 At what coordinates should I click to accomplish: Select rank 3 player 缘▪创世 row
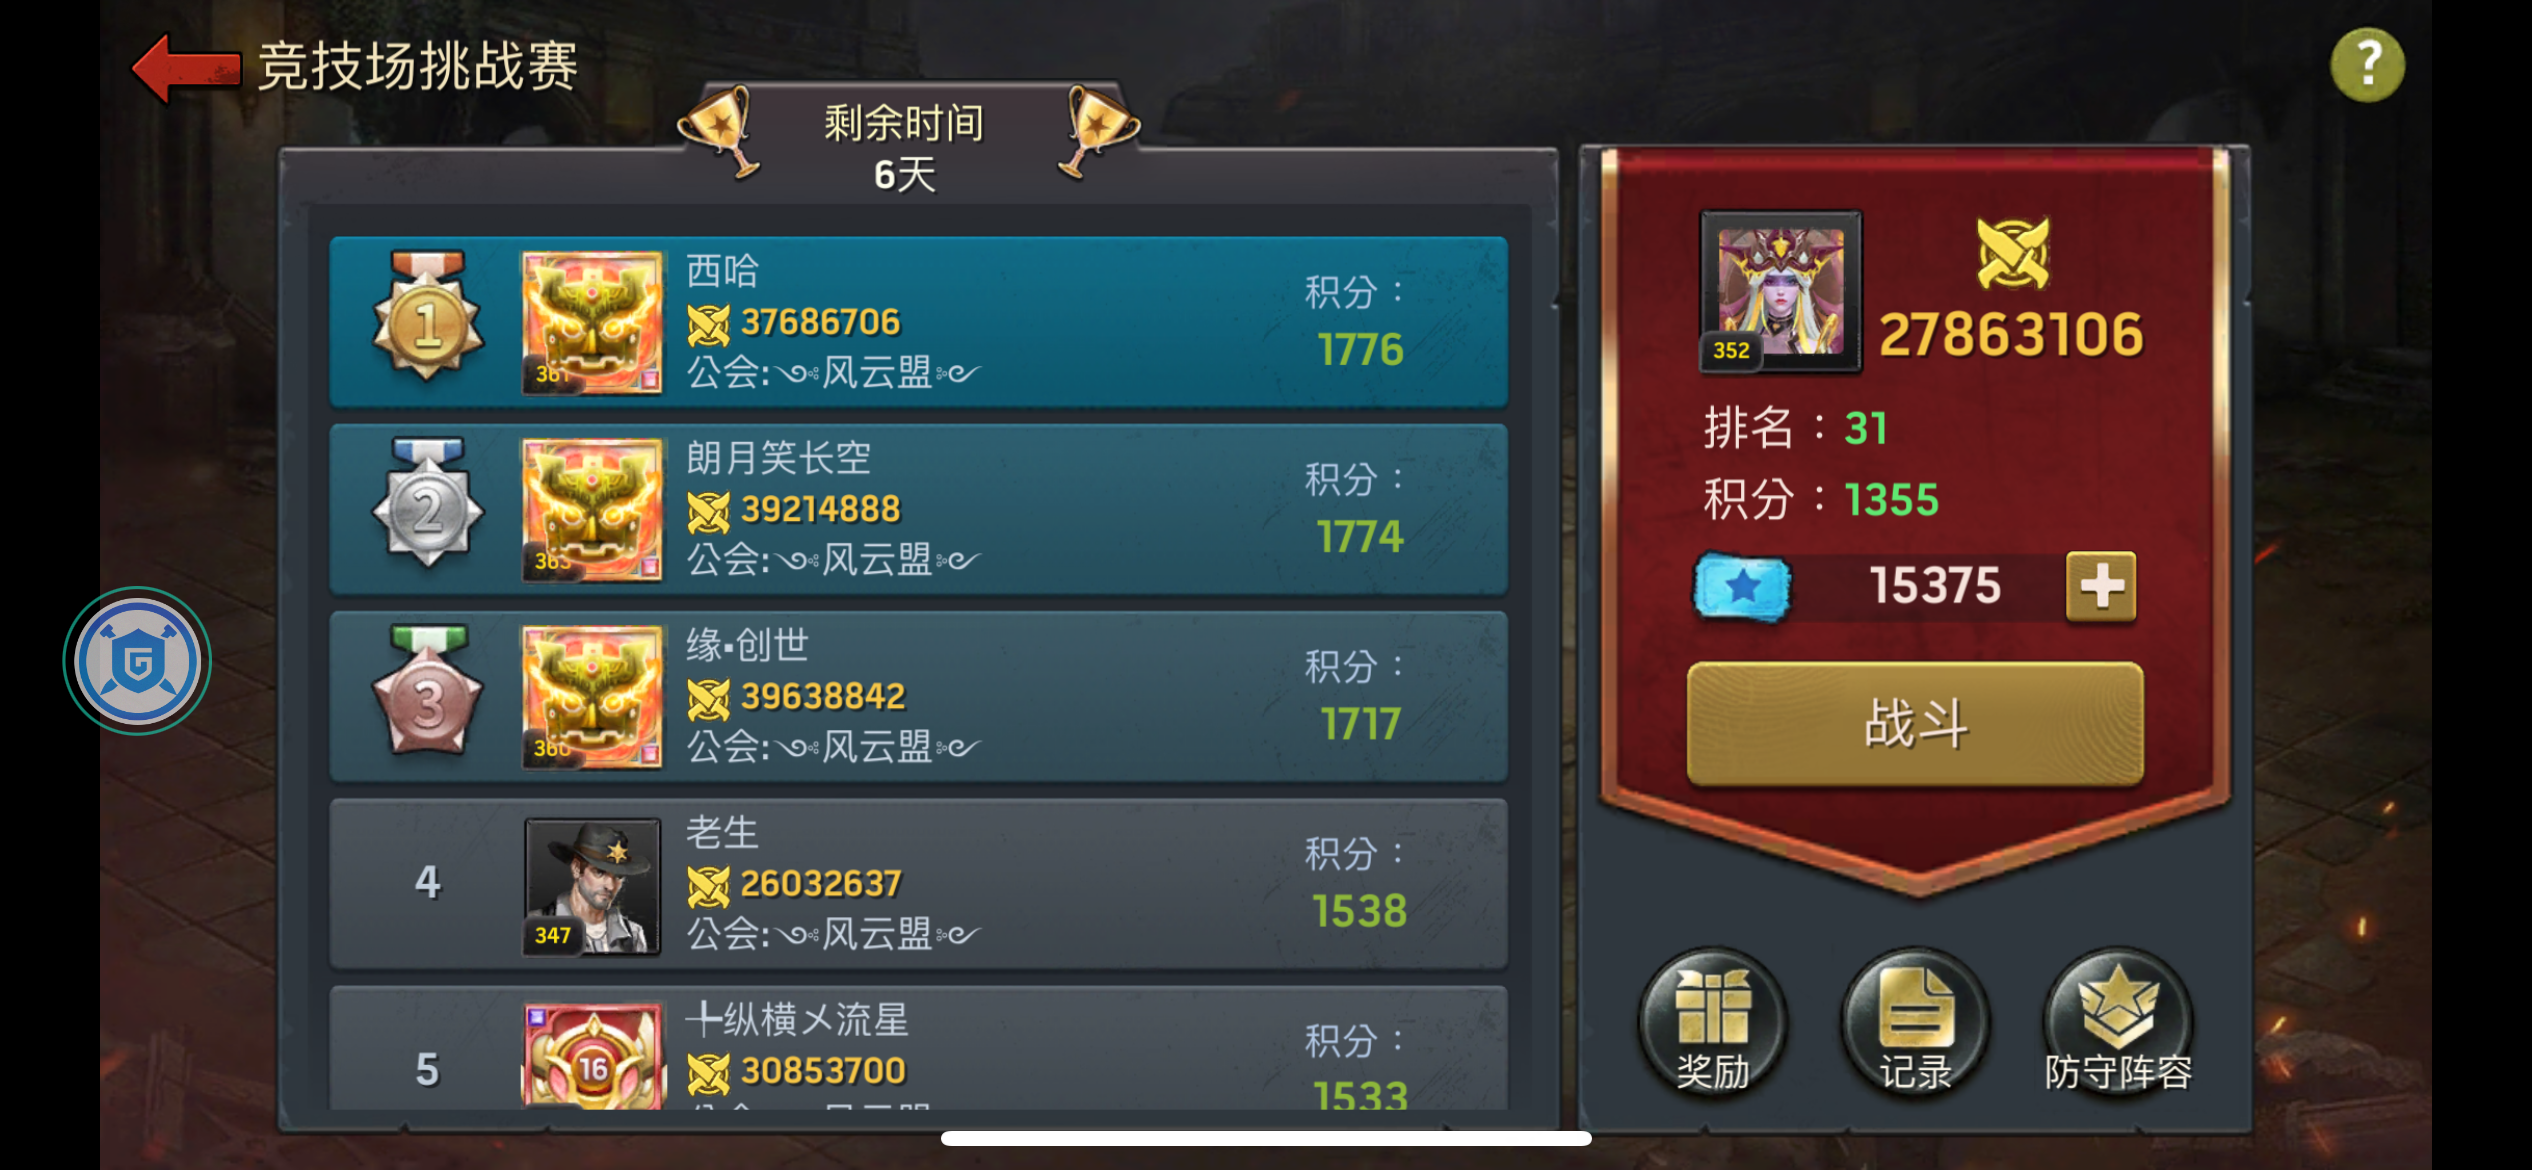click(x=918, y=697)
